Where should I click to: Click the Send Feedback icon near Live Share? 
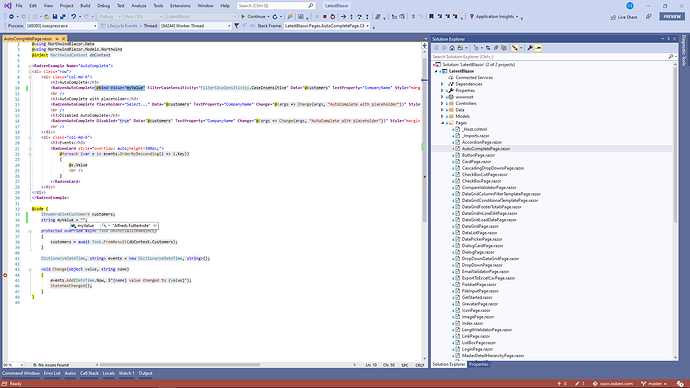tap(649, 16)
